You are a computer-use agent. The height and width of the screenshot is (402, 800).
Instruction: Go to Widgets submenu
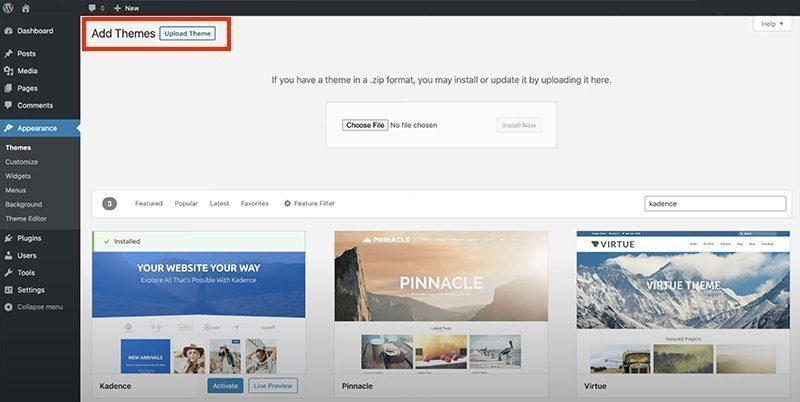[18, 176]
